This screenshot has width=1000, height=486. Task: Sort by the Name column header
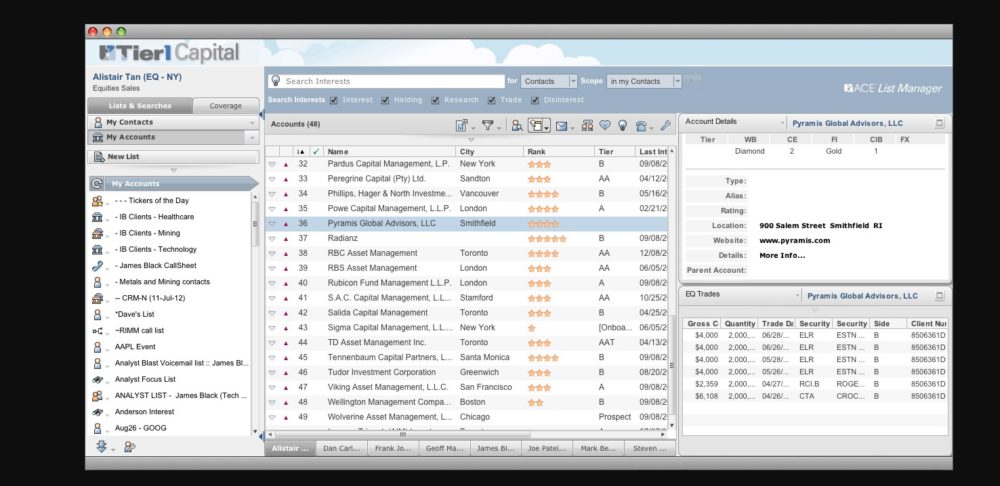tap(390, 152)
